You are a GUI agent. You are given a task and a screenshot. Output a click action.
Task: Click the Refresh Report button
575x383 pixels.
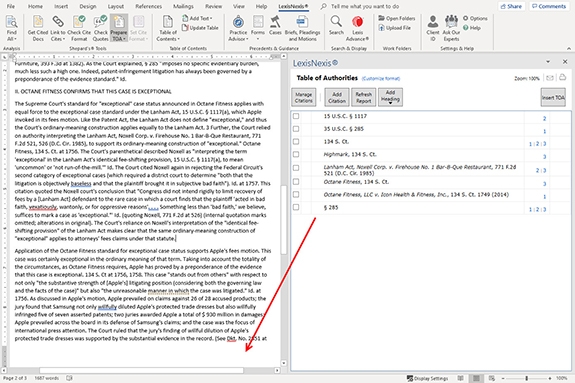tap(363, 97)
